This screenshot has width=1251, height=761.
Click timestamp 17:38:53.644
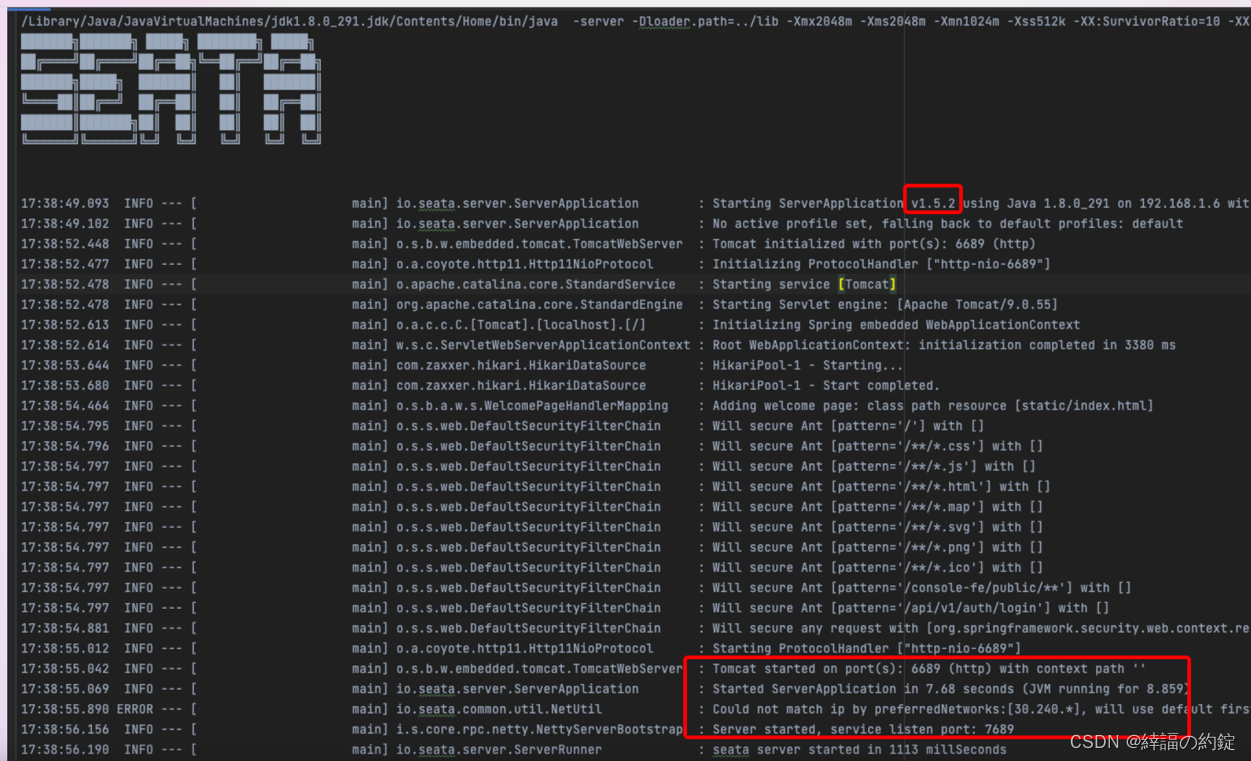coord(65,365)
